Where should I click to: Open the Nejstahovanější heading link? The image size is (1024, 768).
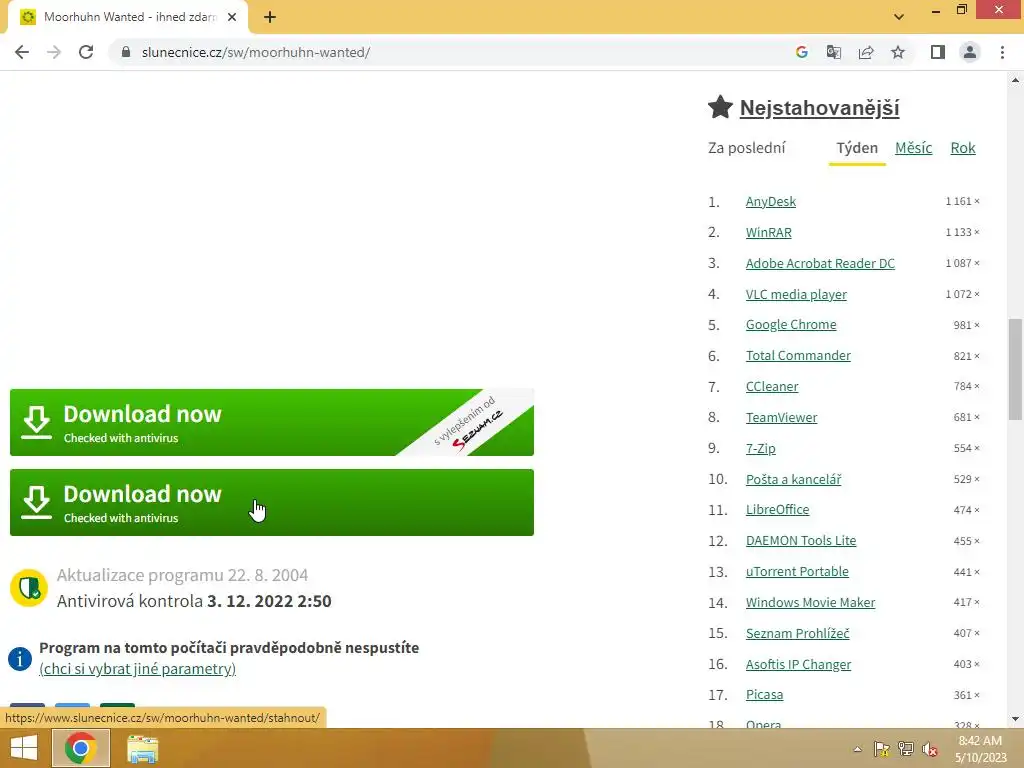point(819,108)
